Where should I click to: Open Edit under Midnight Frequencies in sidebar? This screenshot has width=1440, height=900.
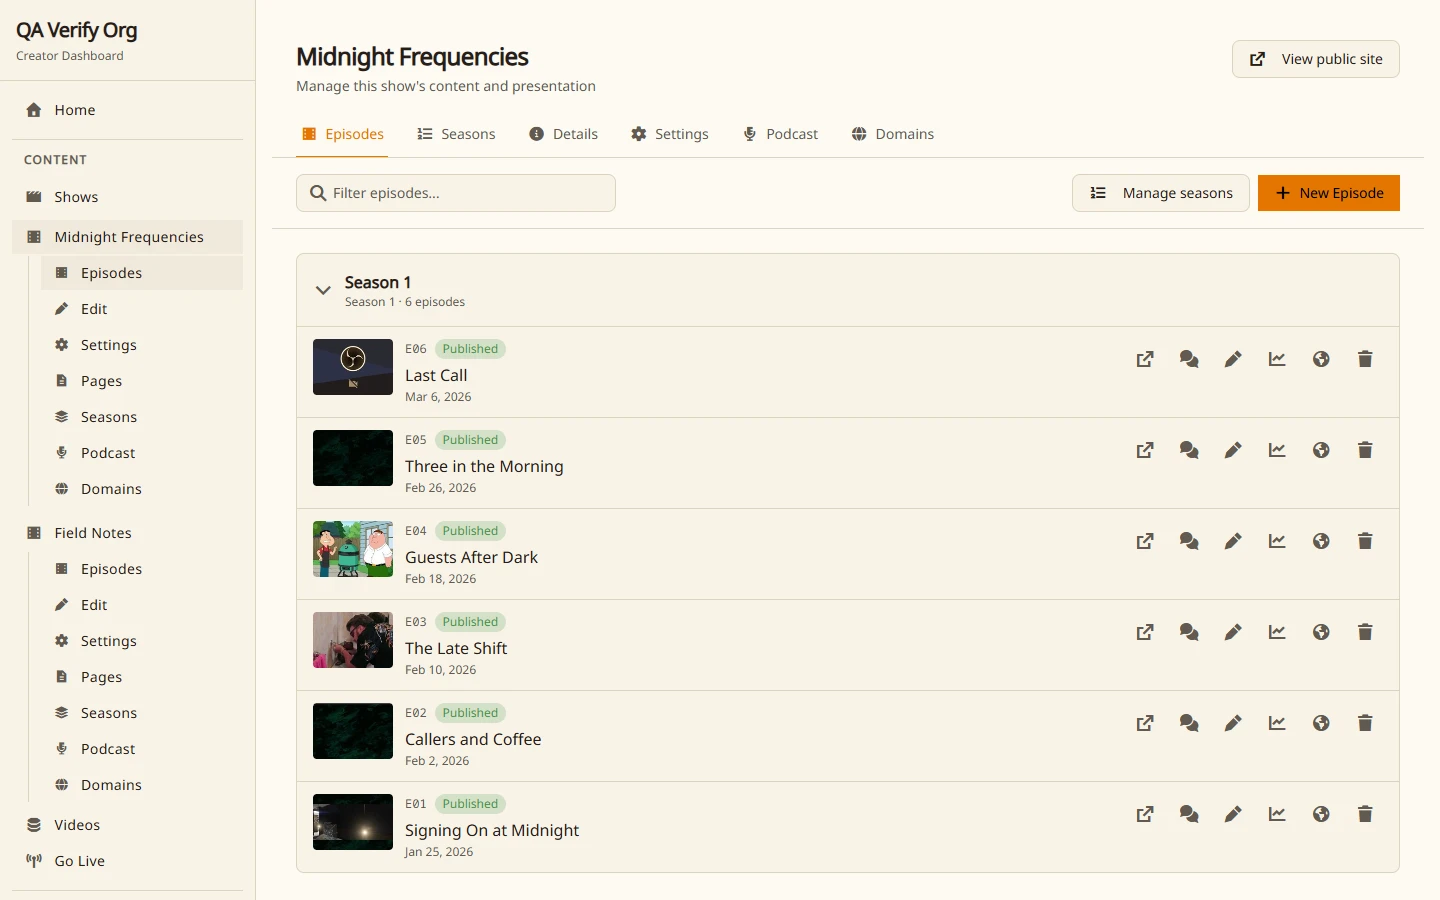coord(142,309)
